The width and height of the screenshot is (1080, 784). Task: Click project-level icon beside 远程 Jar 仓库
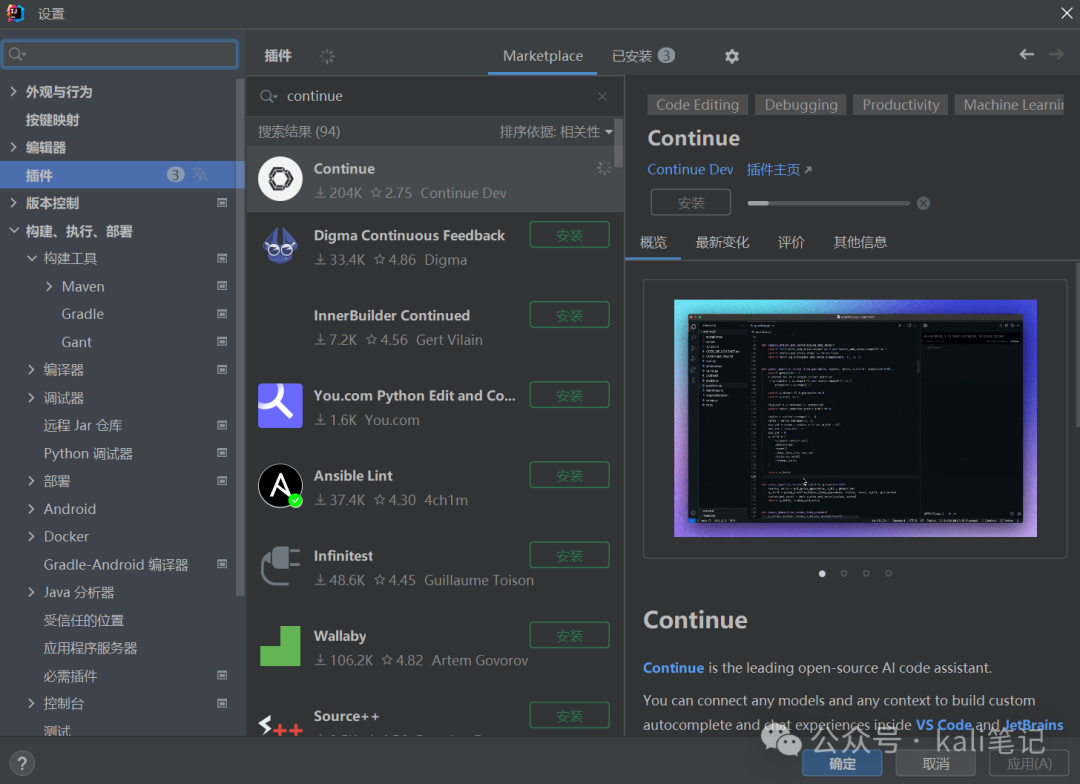(x=222, y=426)
